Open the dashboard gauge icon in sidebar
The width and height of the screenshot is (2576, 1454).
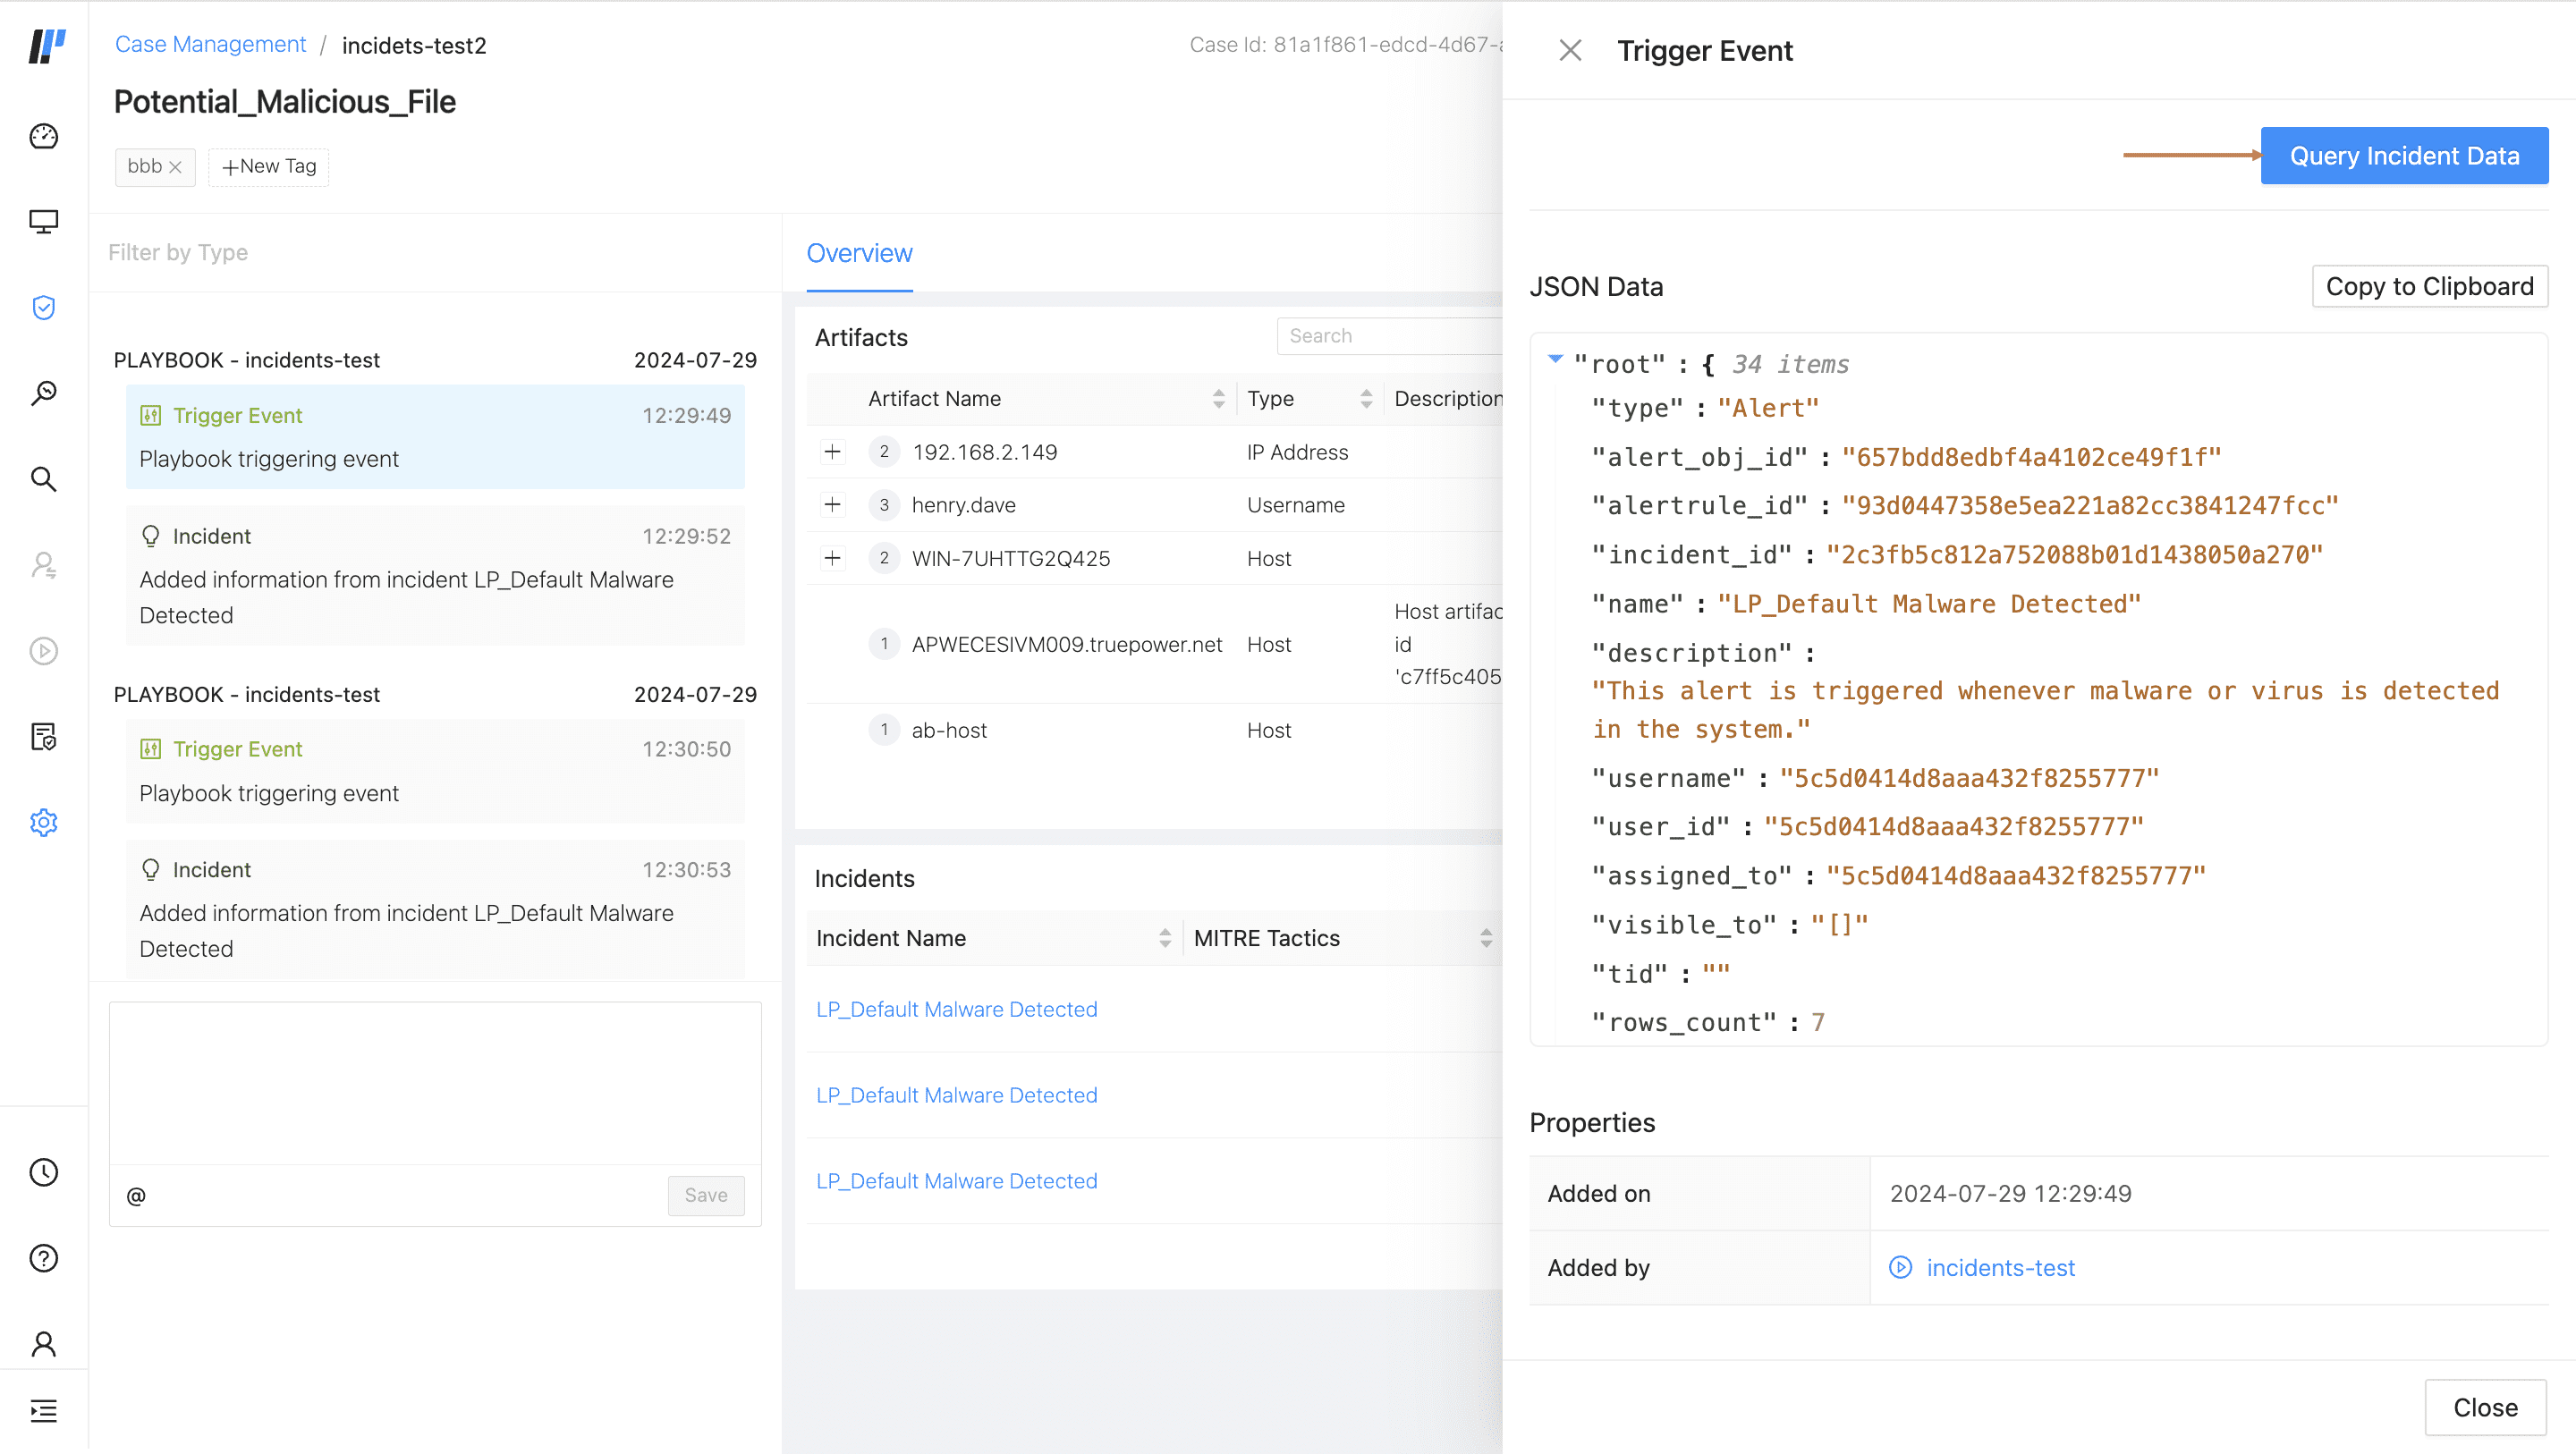[43, 136]
